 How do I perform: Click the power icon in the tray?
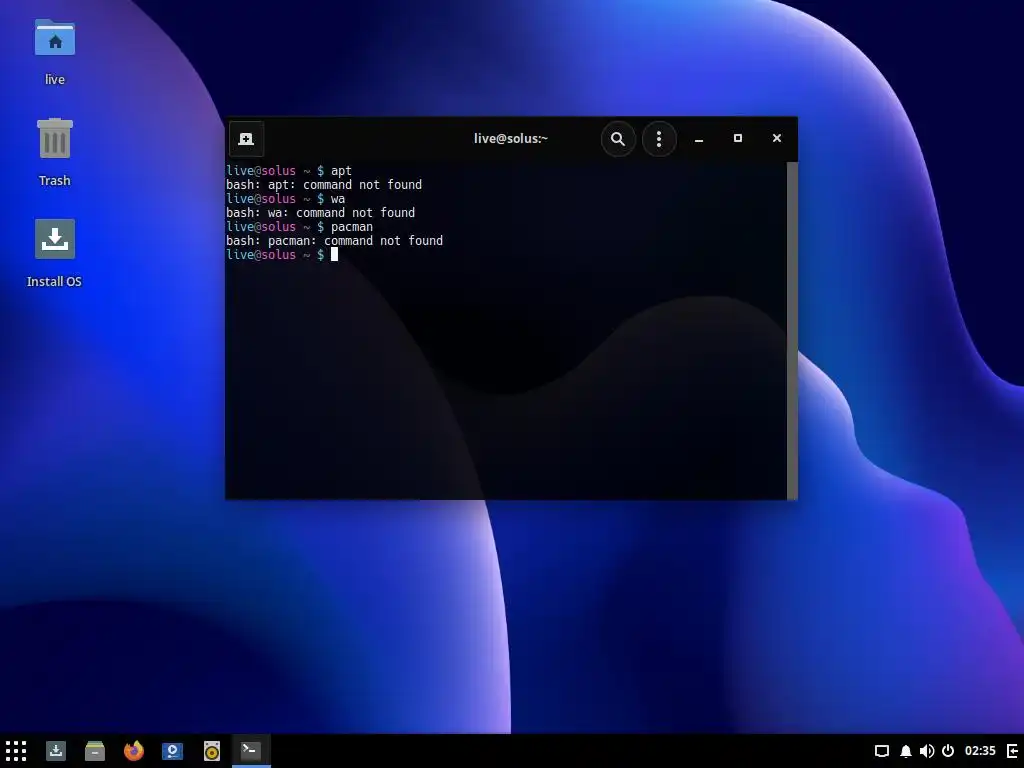[948, 751]
